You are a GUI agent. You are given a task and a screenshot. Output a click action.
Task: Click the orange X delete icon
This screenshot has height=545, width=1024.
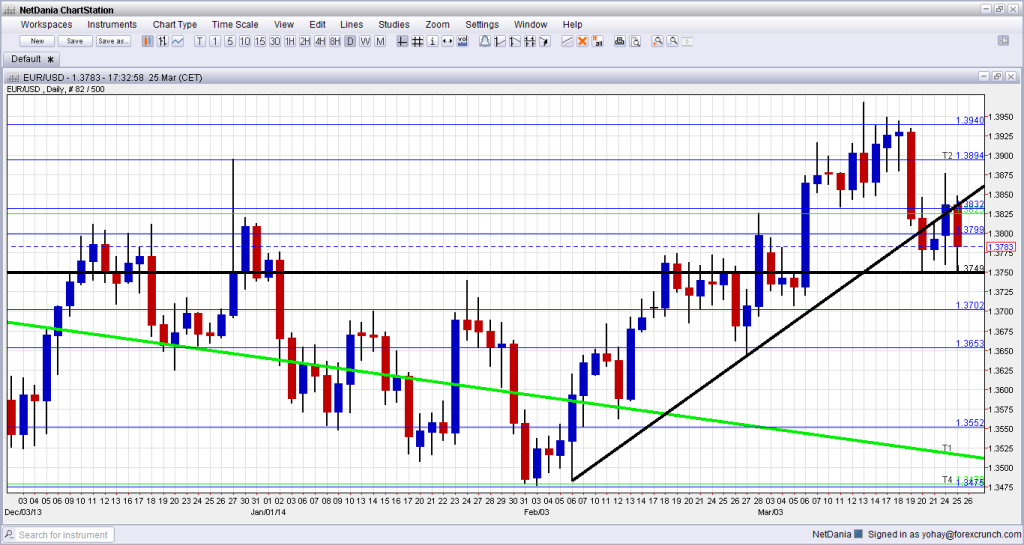point(581,41)
